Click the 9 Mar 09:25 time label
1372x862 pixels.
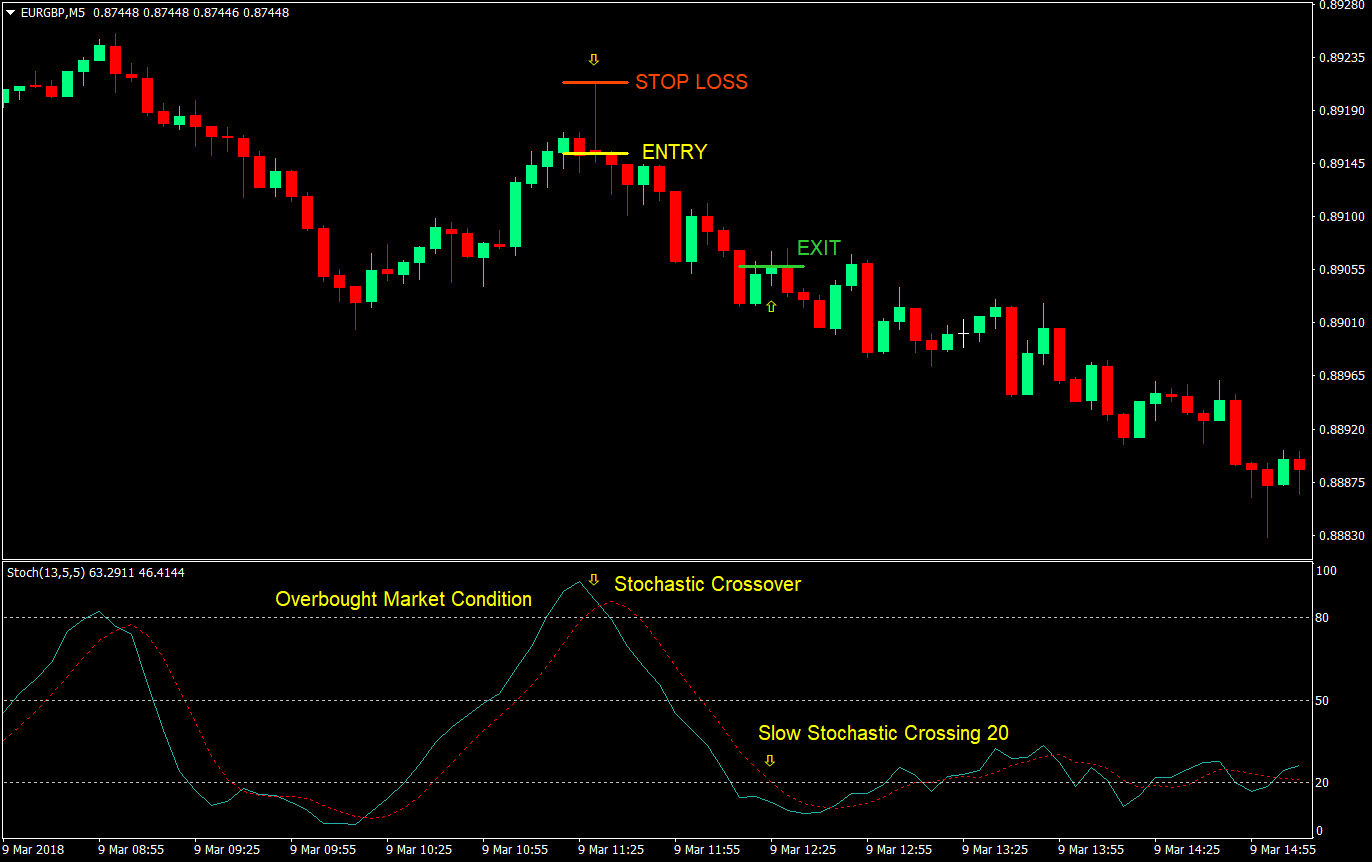227,849
